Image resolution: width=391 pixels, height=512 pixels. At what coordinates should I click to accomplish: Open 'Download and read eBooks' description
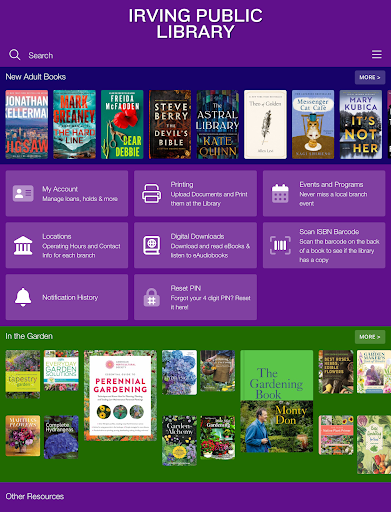pos(210,251)
